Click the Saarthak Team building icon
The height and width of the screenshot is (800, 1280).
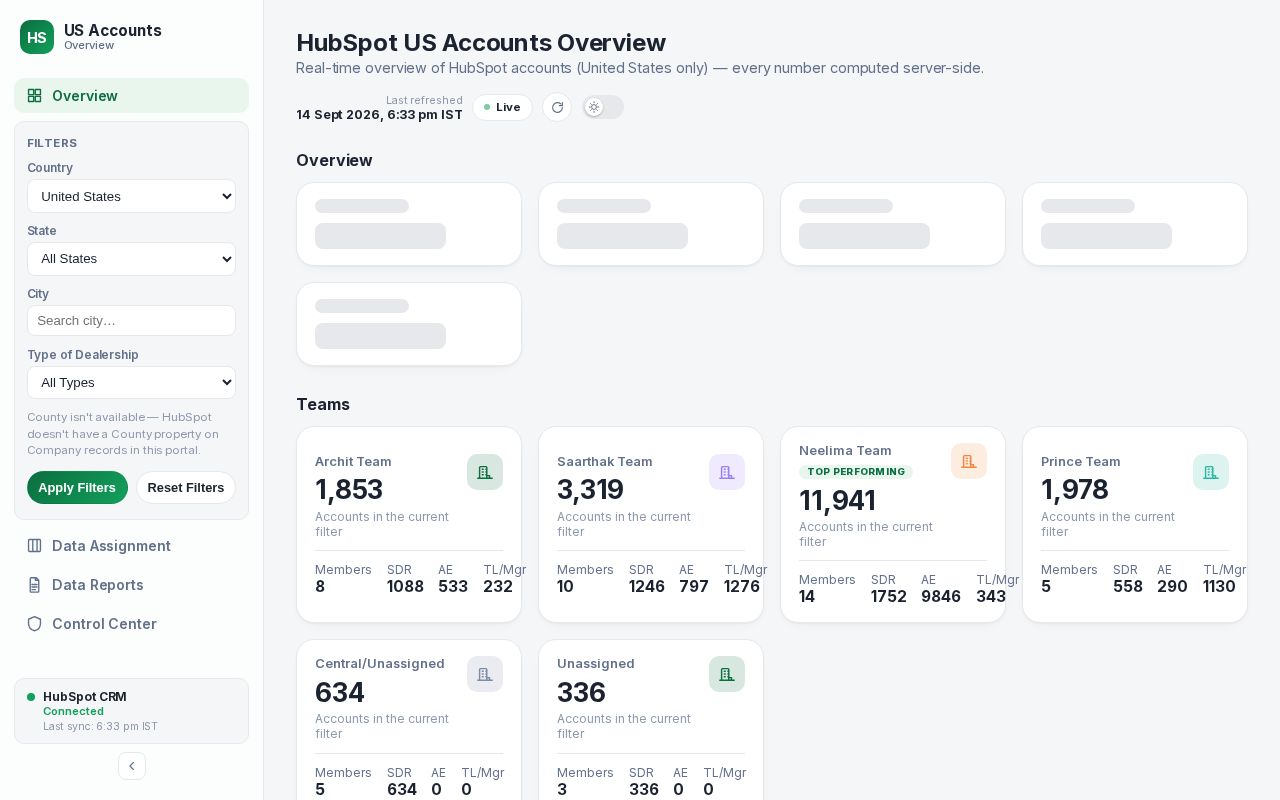[727, 472]
